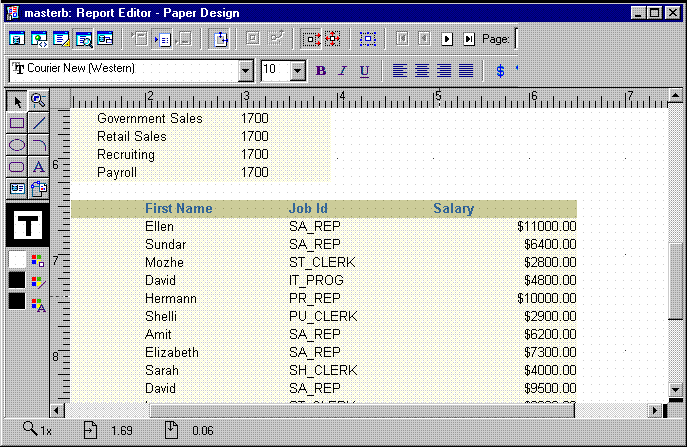Viewport: 687px width, 447px height.
Task: Click the First Name column header
Action: click(x=179, y=208)
